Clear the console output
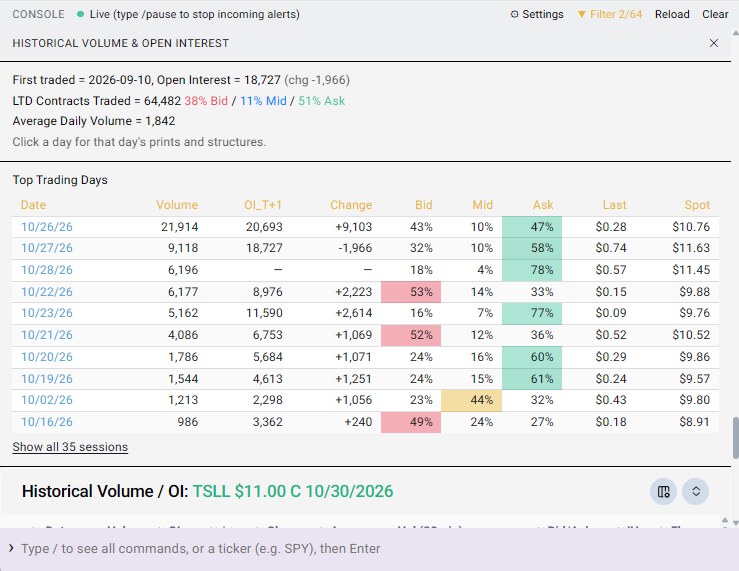 tap(715, 14)
